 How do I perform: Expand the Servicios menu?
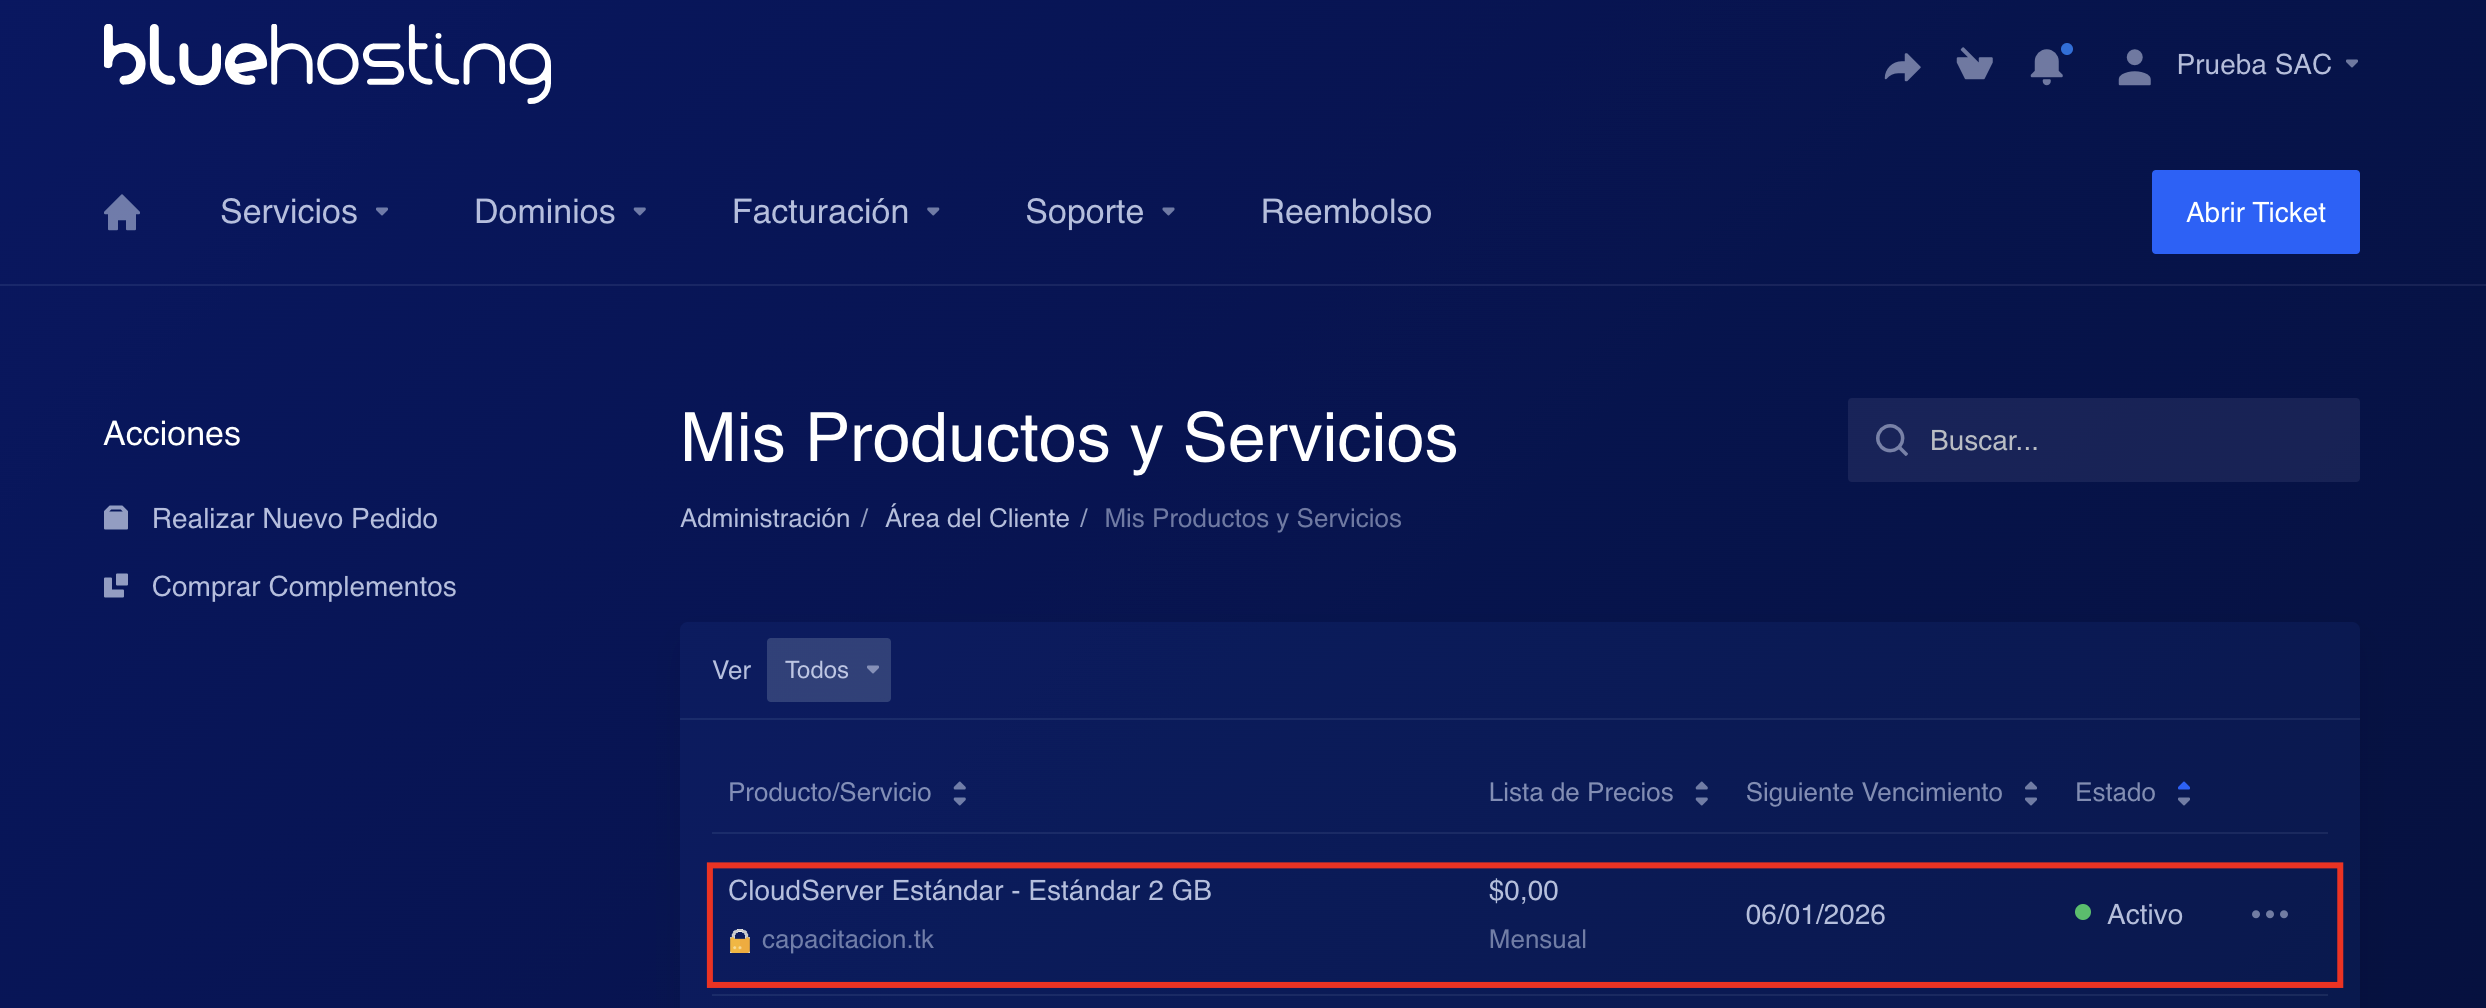point(304,212)
